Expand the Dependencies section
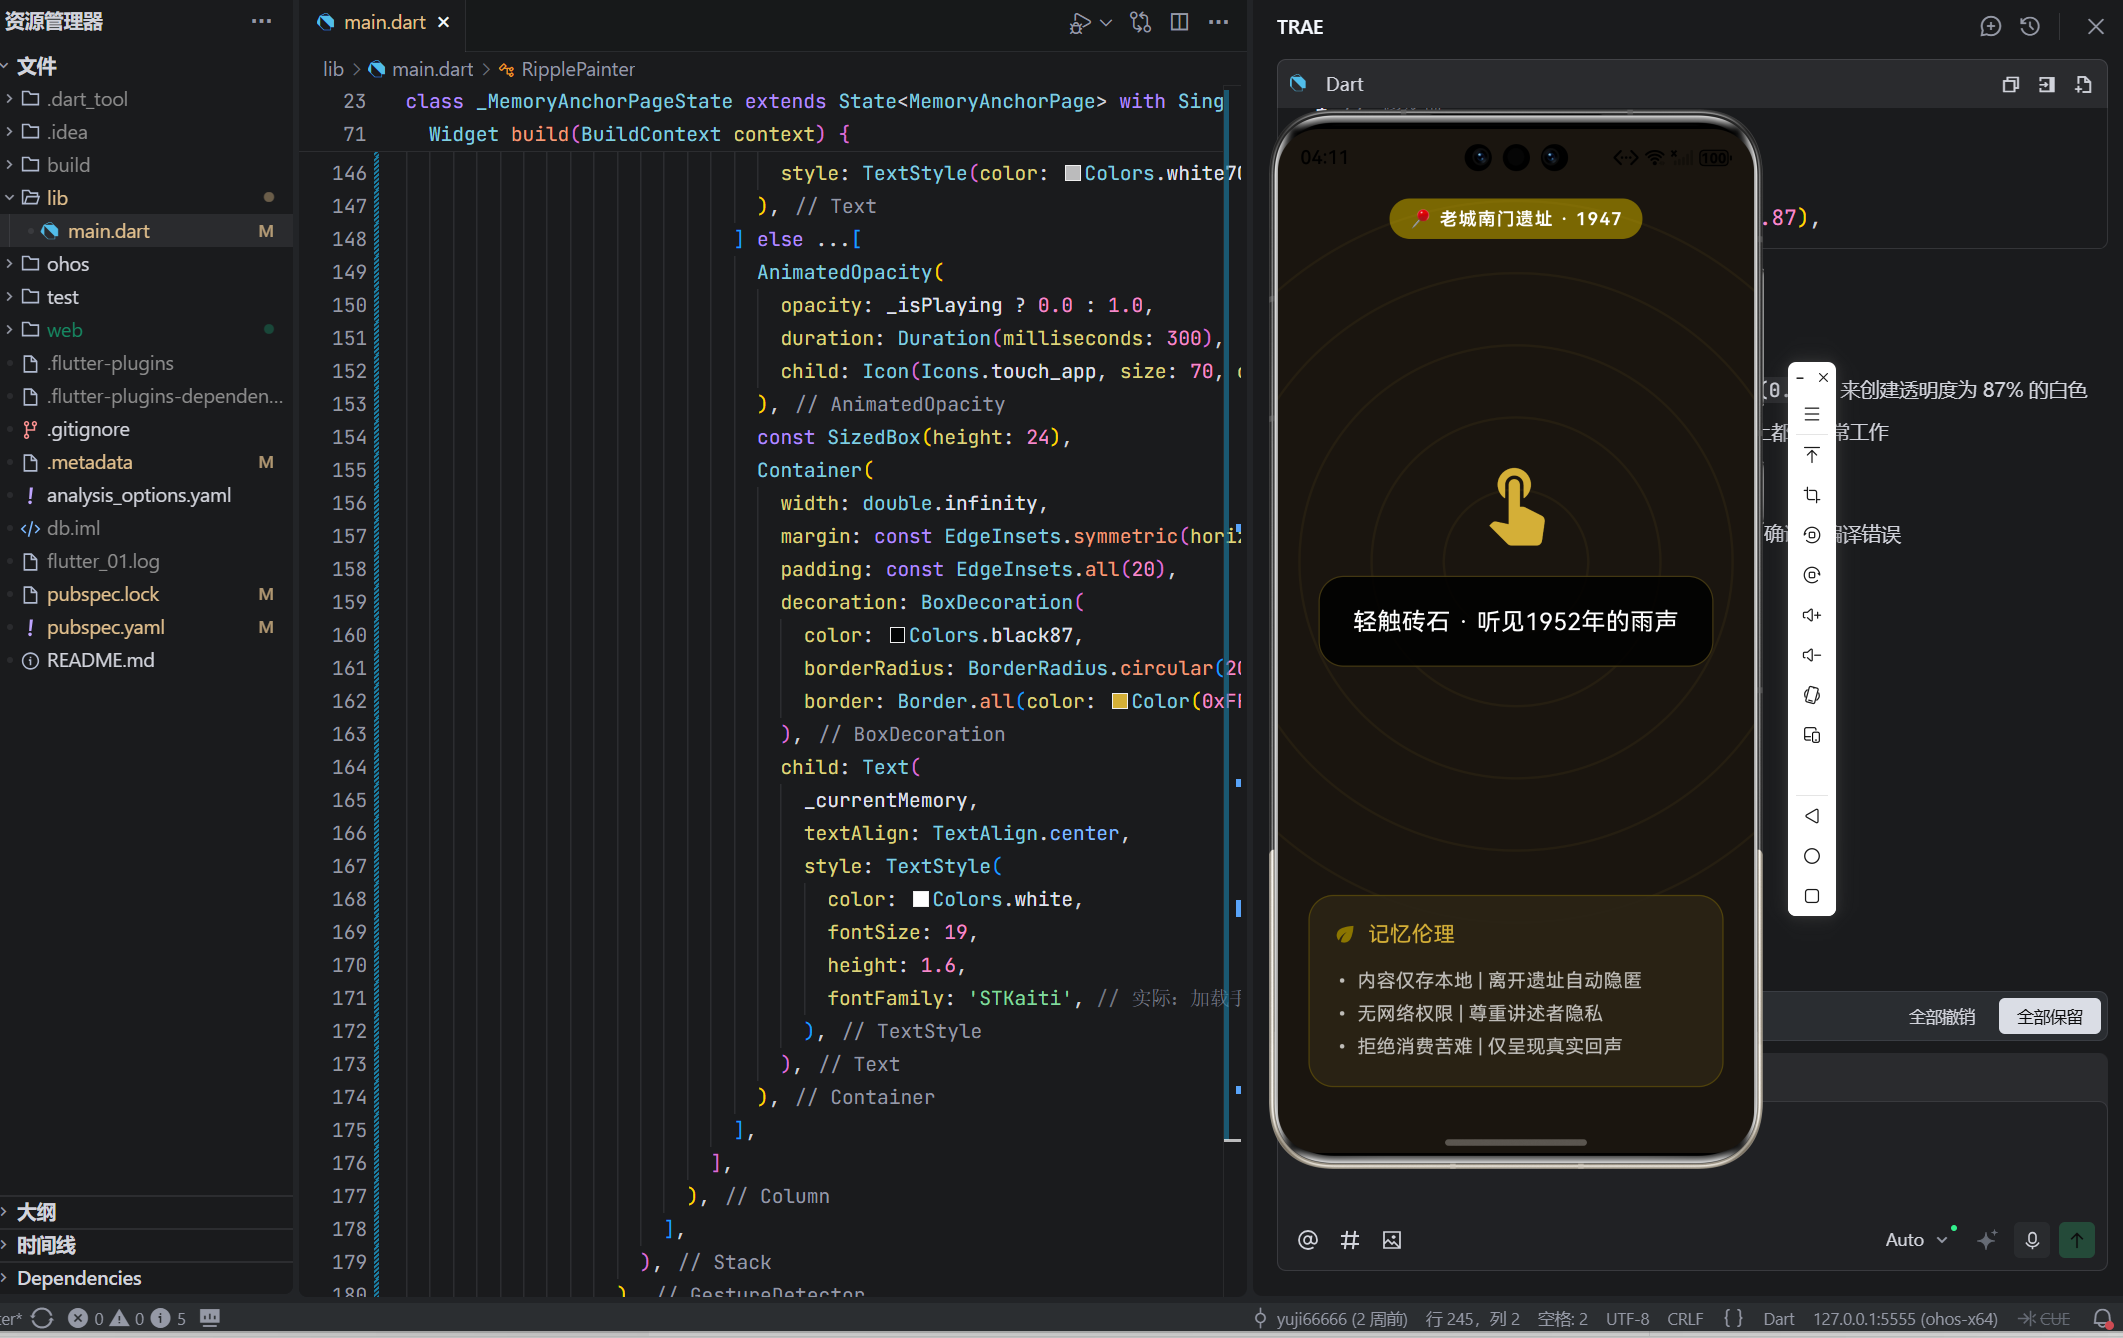This screenshot has width=2123, height=1338. click(x=78, y=1278)
